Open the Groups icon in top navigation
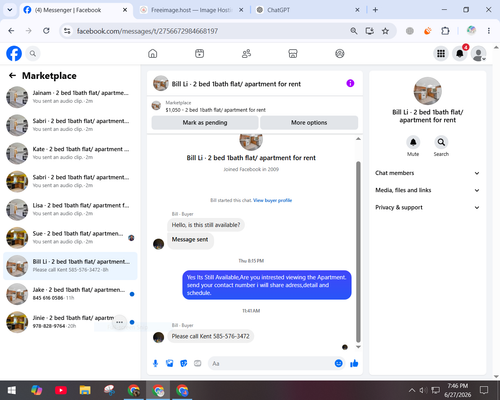The height and width of the screenshot is (400, 500). tap(340, 53)
